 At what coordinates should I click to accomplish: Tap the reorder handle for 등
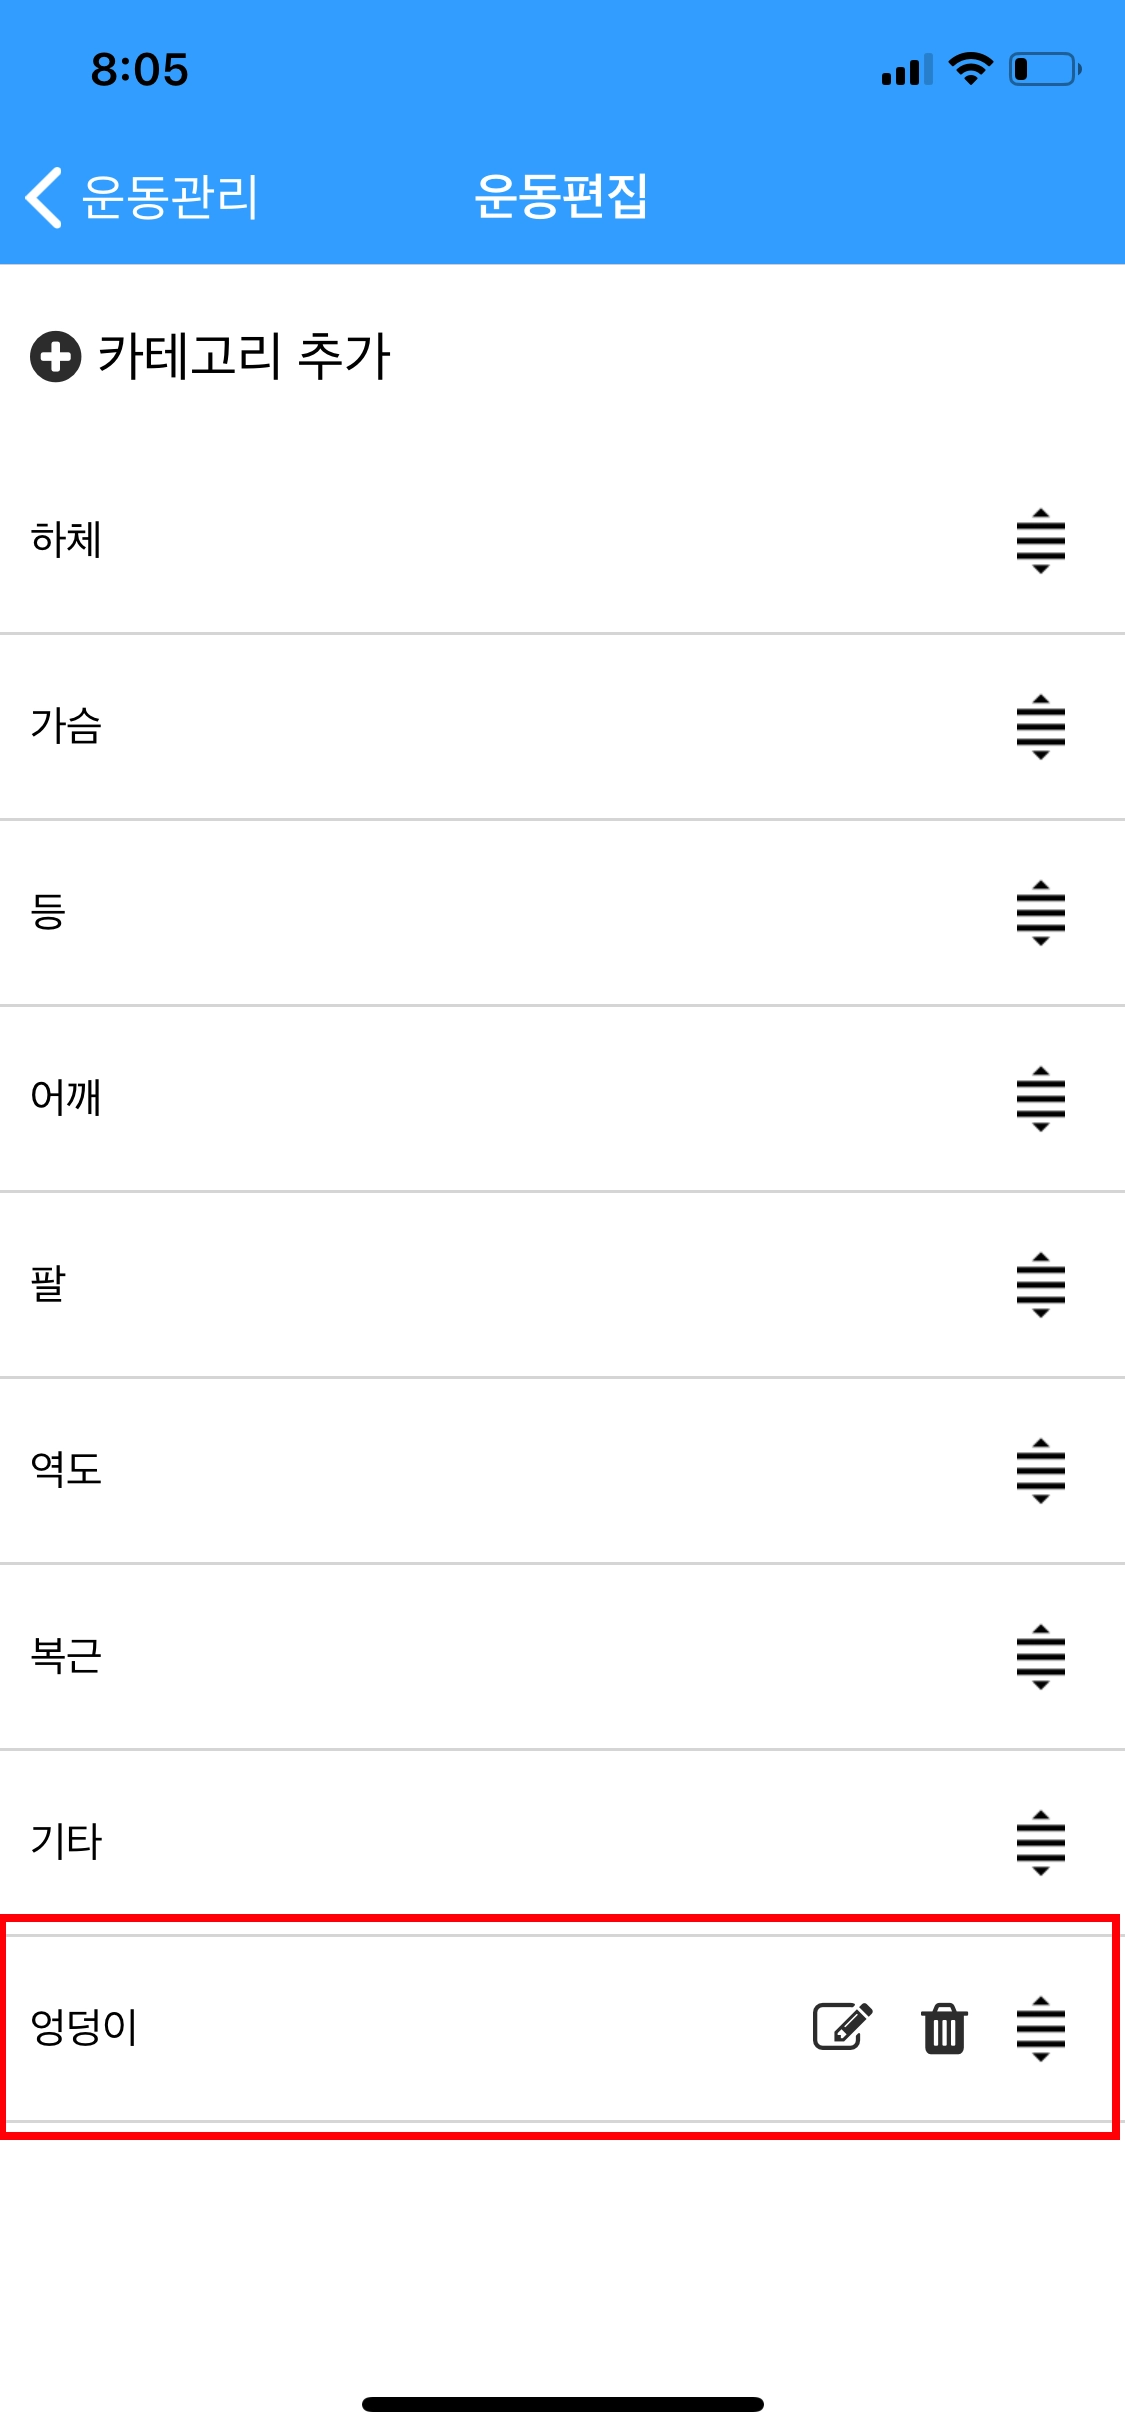click(x=1040, y=913)
